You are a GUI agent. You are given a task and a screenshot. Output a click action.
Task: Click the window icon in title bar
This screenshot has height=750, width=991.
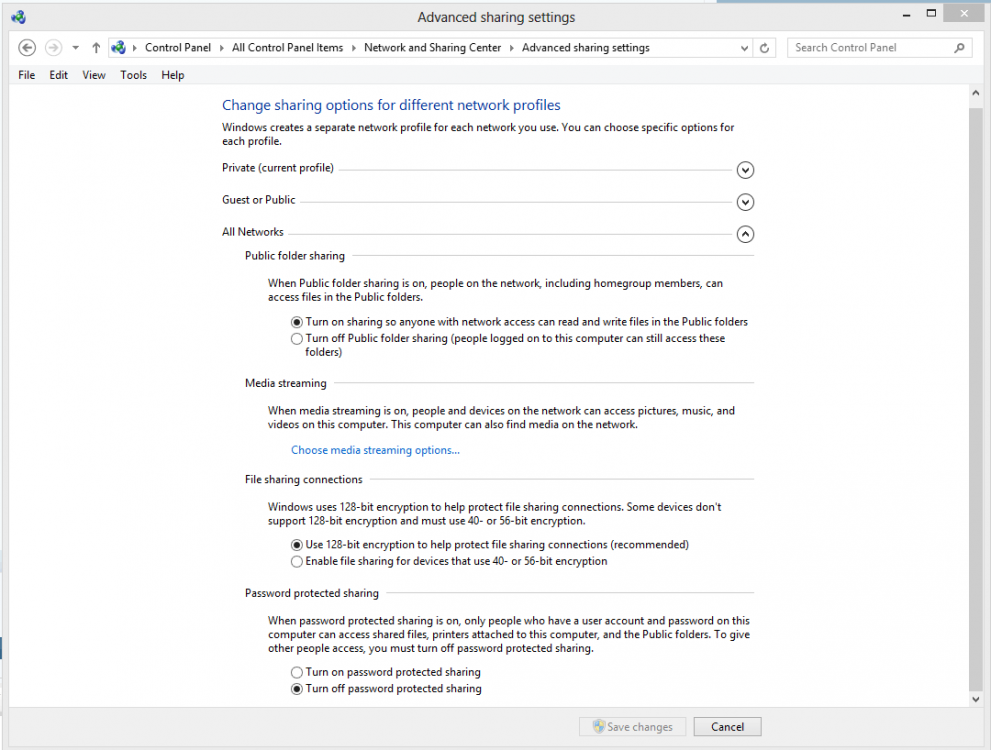click(x=18, y=17)
